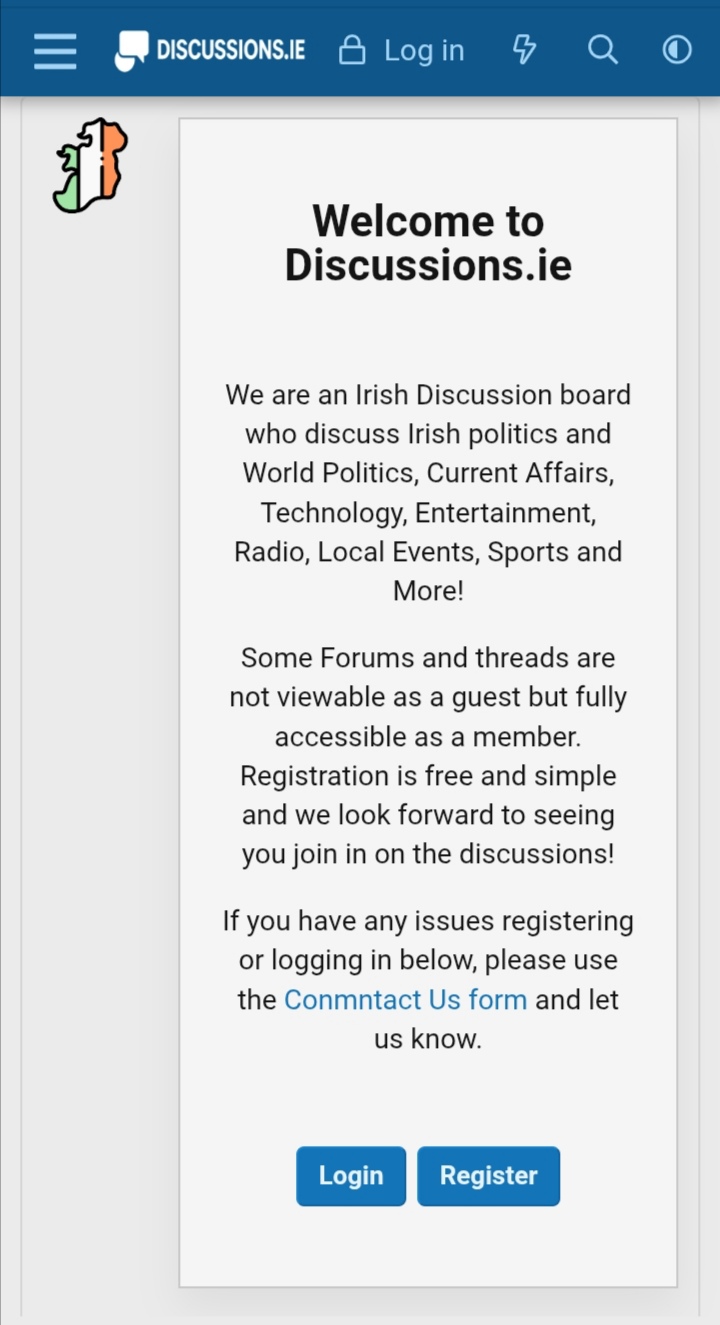Go home via DISCUSSIONS.IE logo text
720x1325 pixels.
coord(231,50)
